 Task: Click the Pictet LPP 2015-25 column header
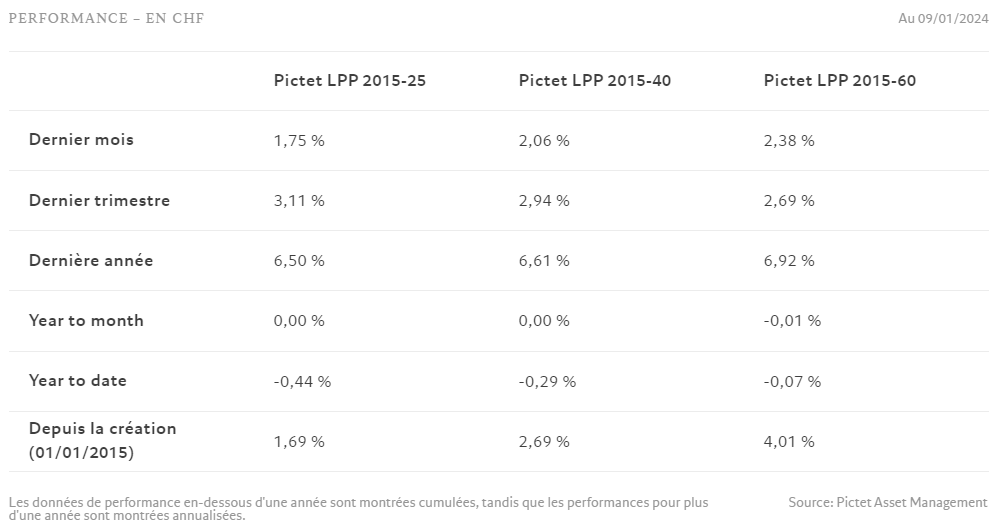point(349,81)
